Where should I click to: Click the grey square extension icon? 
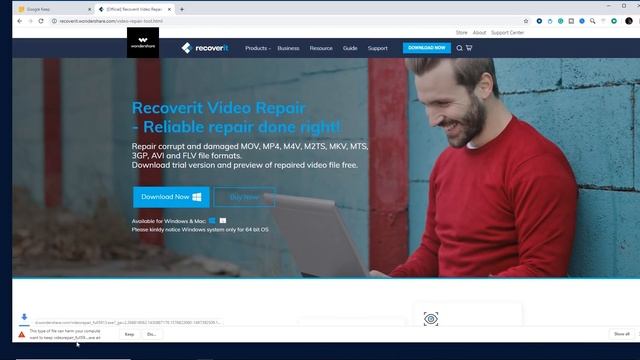[x=571, y=21]
